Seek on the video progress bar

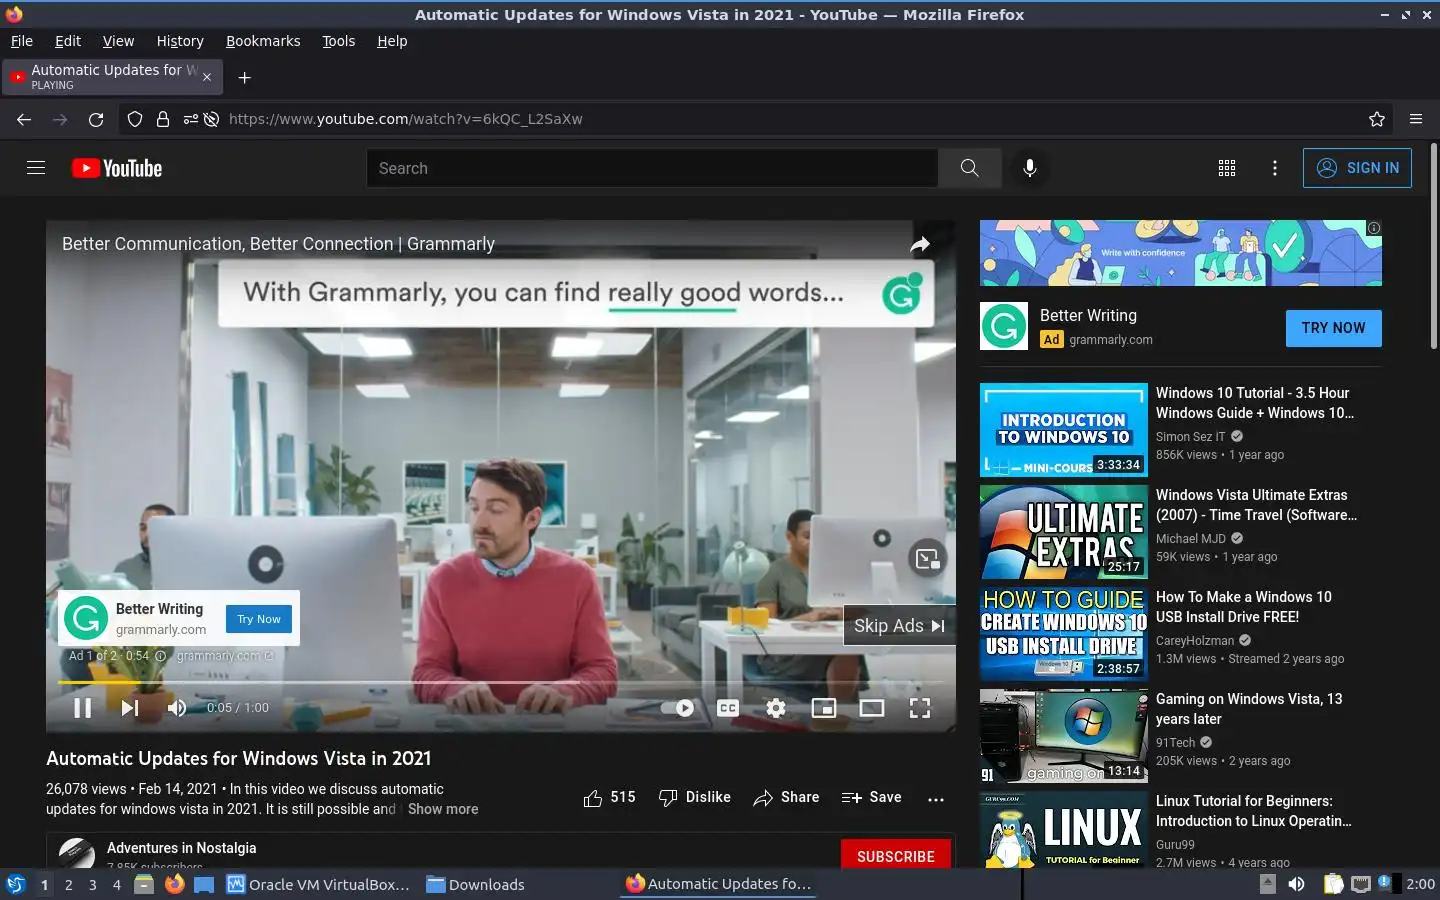click(500, 682)
